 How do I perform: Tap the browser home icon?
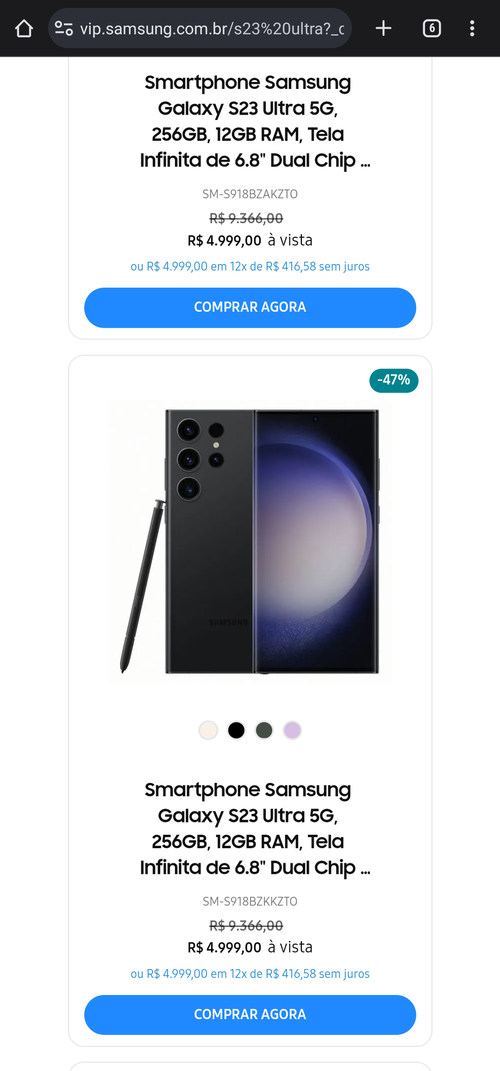coord(24,28)
